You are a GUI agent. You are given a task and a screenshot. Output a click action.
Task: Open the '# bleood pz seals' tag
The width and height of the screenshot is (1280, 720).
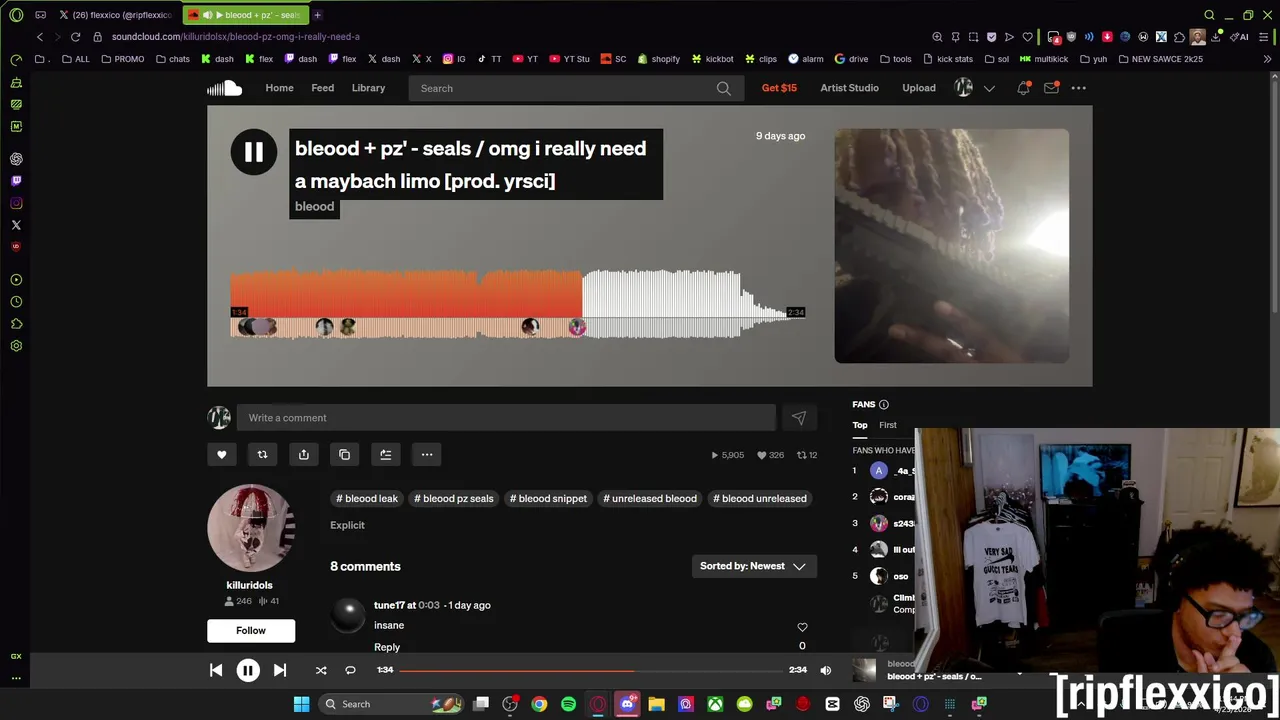(454, 498)
